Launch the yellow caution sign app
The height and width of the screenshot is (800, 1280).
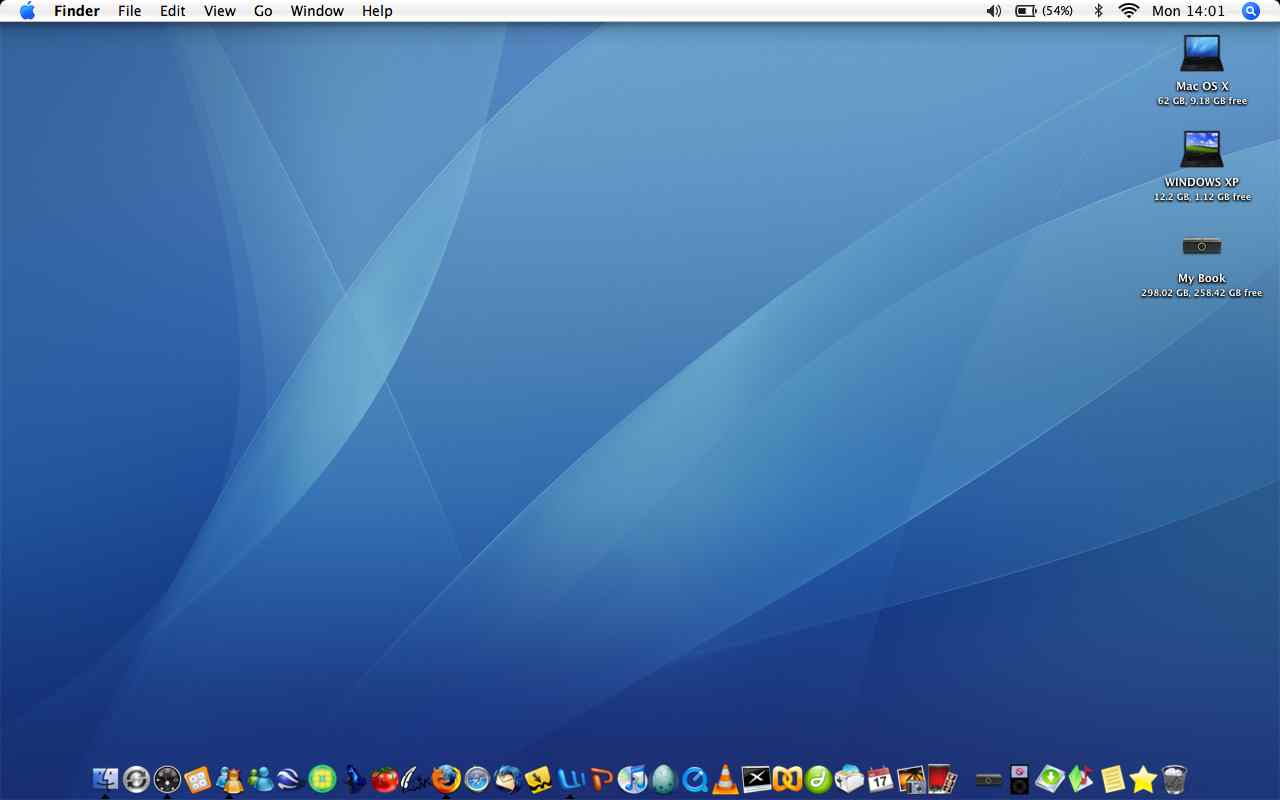pyautogui.click(x=539, y=779)
